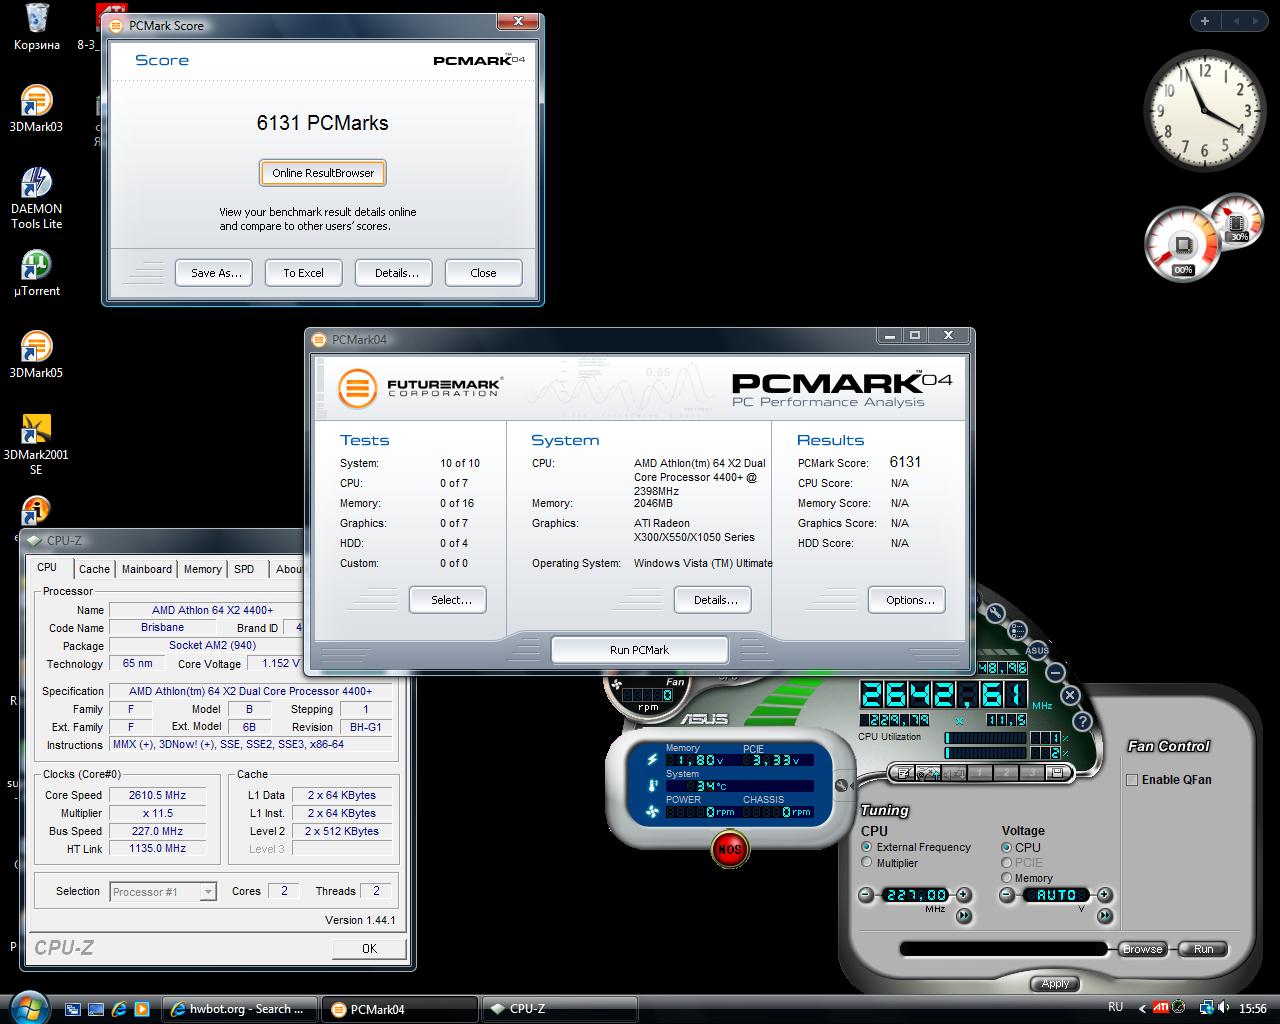Open the AI Suite wrench settings icon
The image size is (1280, 1024).
[x=995, y=612]
